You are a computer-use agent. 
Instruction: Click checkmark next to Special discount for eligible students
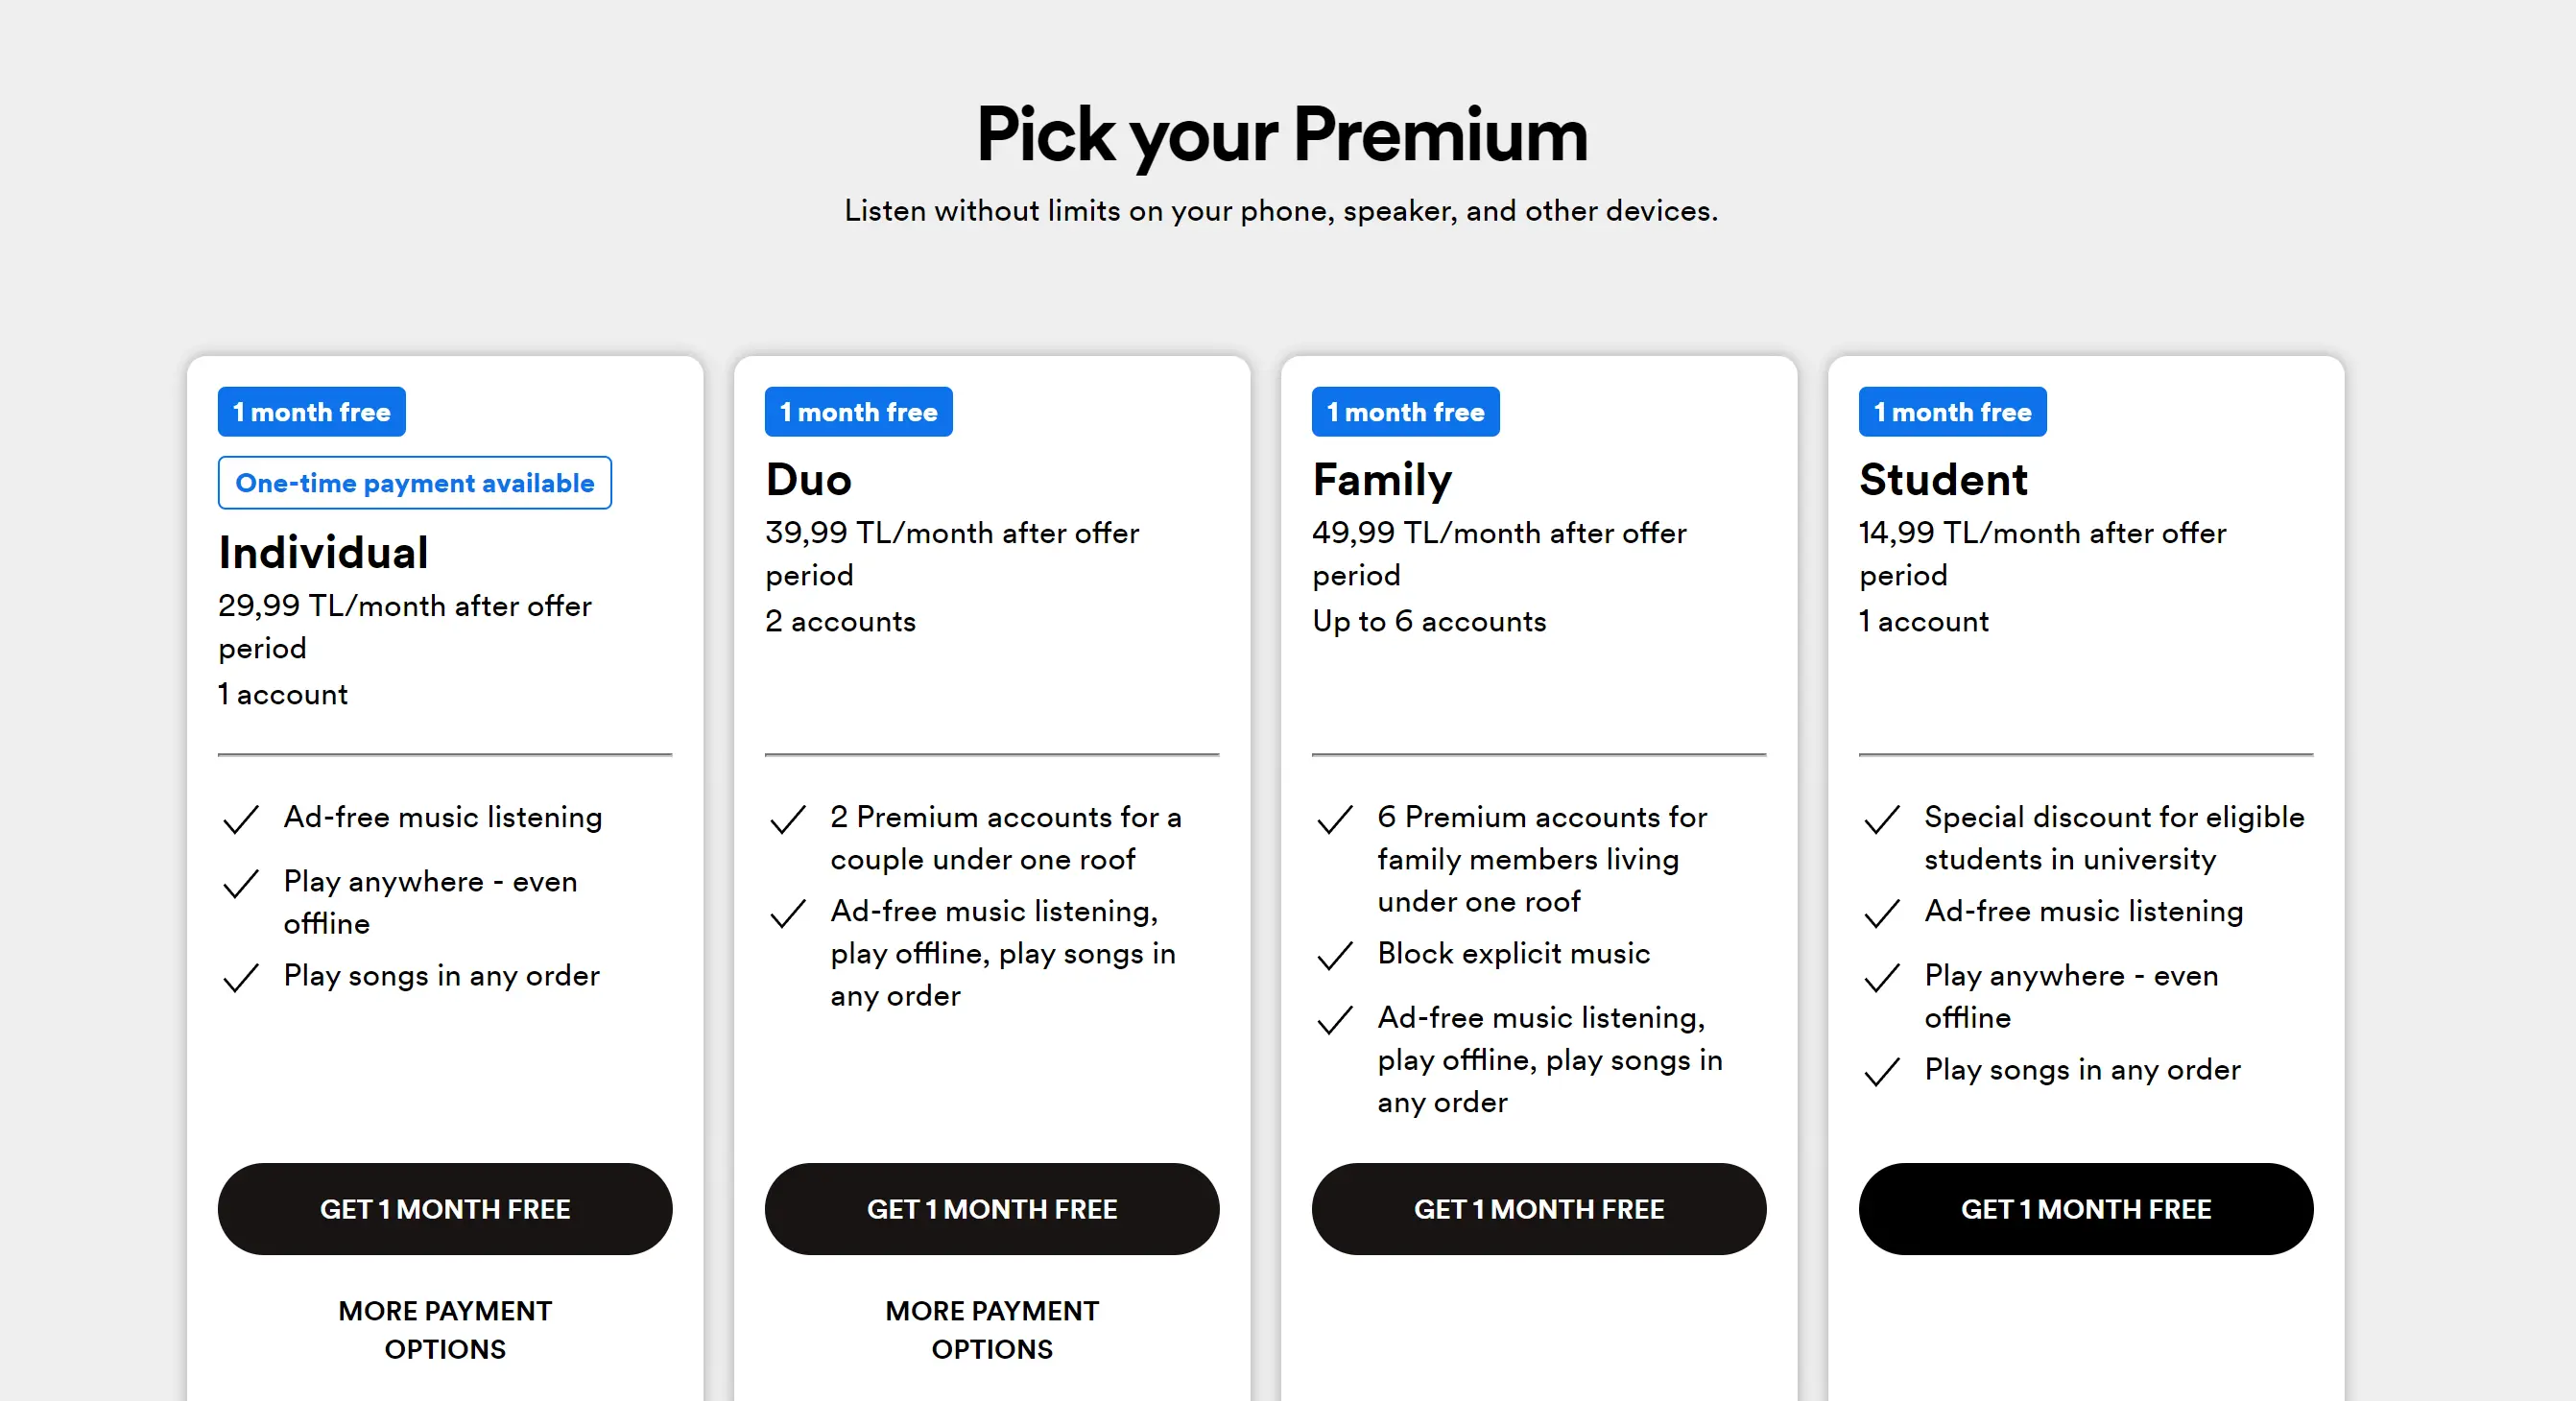[x=1882, y=820]
